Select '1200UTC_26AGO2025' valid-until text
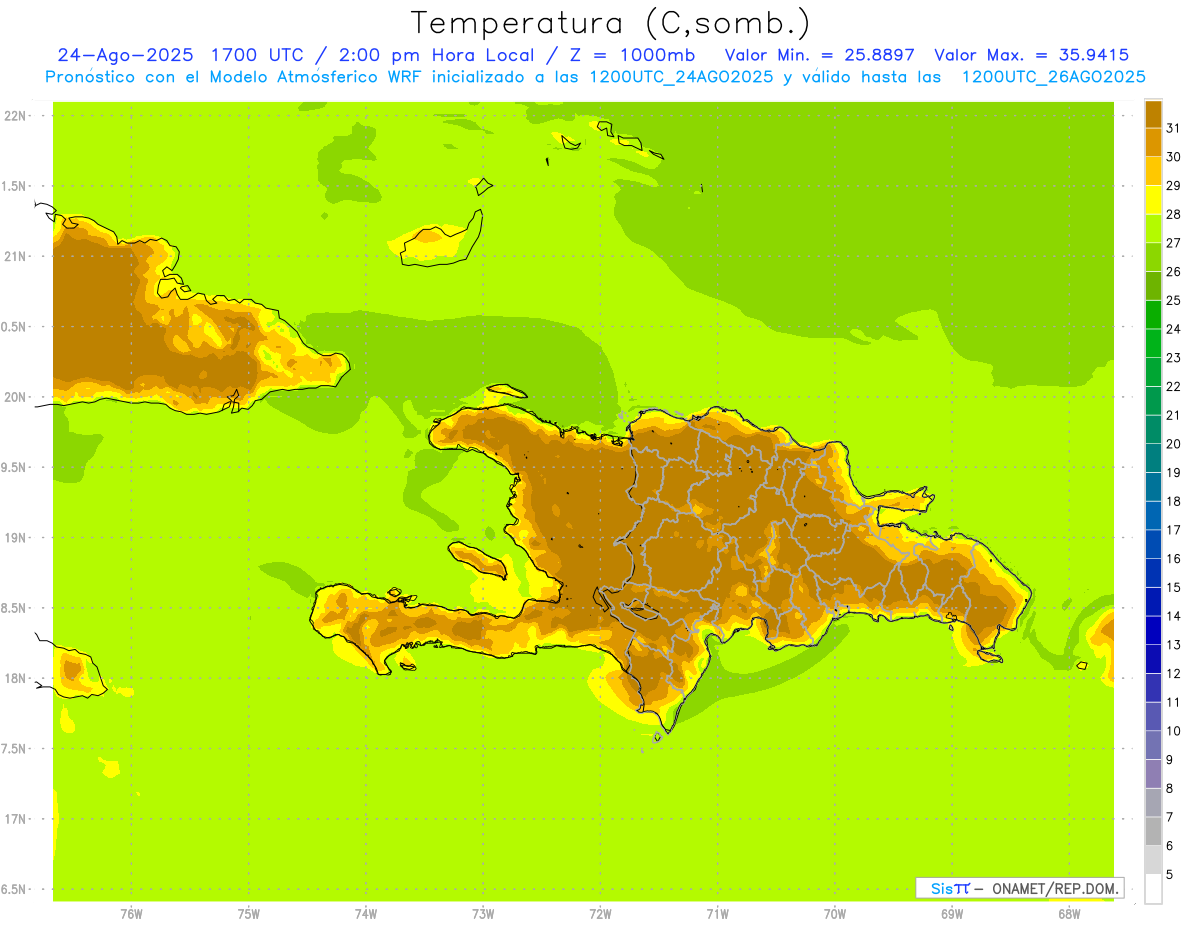The width and height of the screenshot is (1200, 927). click(x=1053, y=77)
